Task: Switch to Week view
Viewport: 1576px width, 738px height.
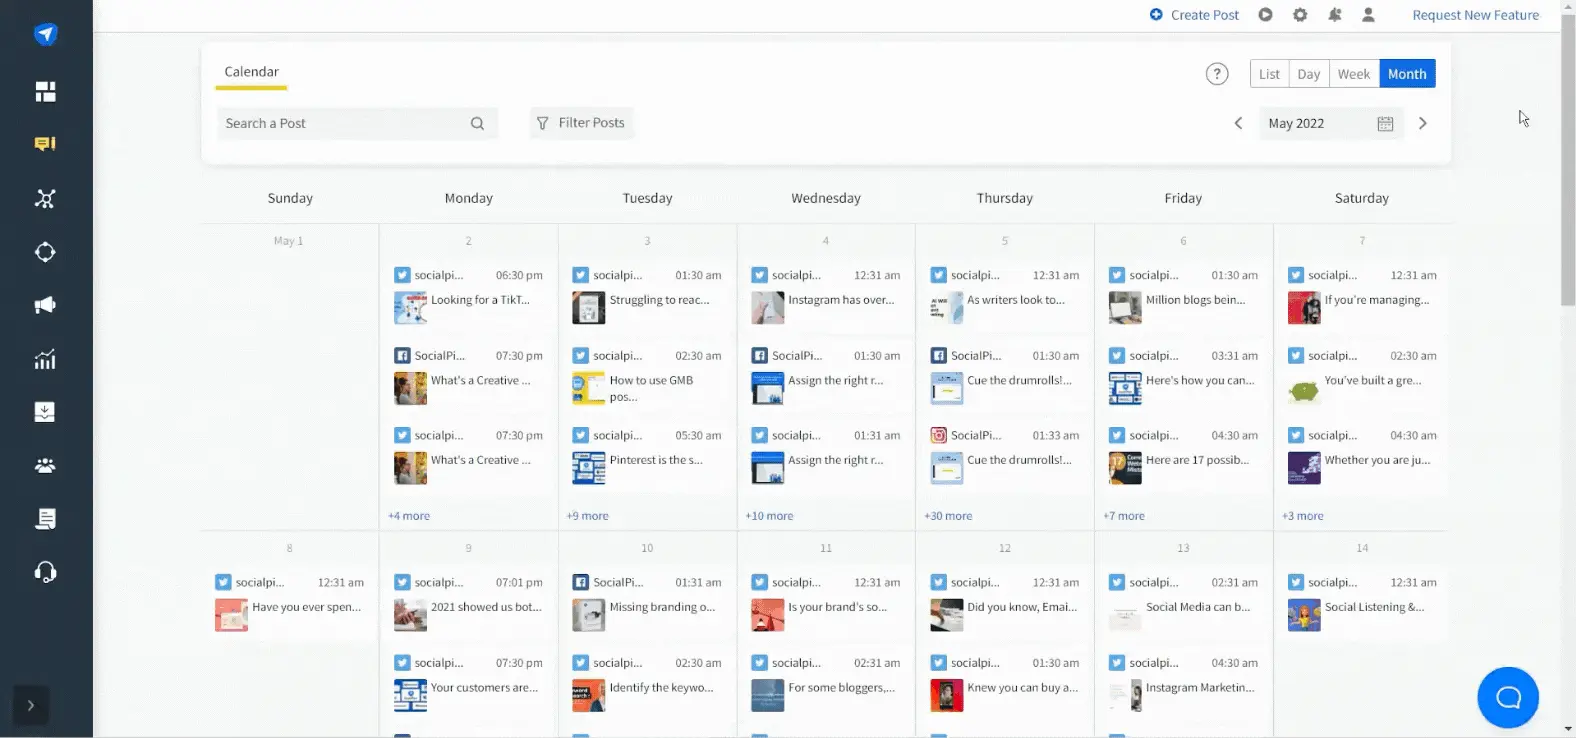Action: click(x=1353, y=74)
